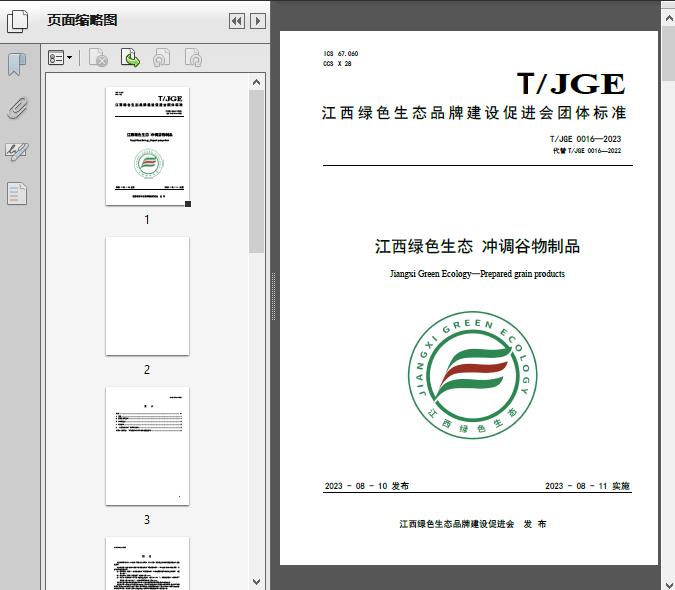
Task: Click the pane splitter grip handle
Action: [x=273, y=296]
